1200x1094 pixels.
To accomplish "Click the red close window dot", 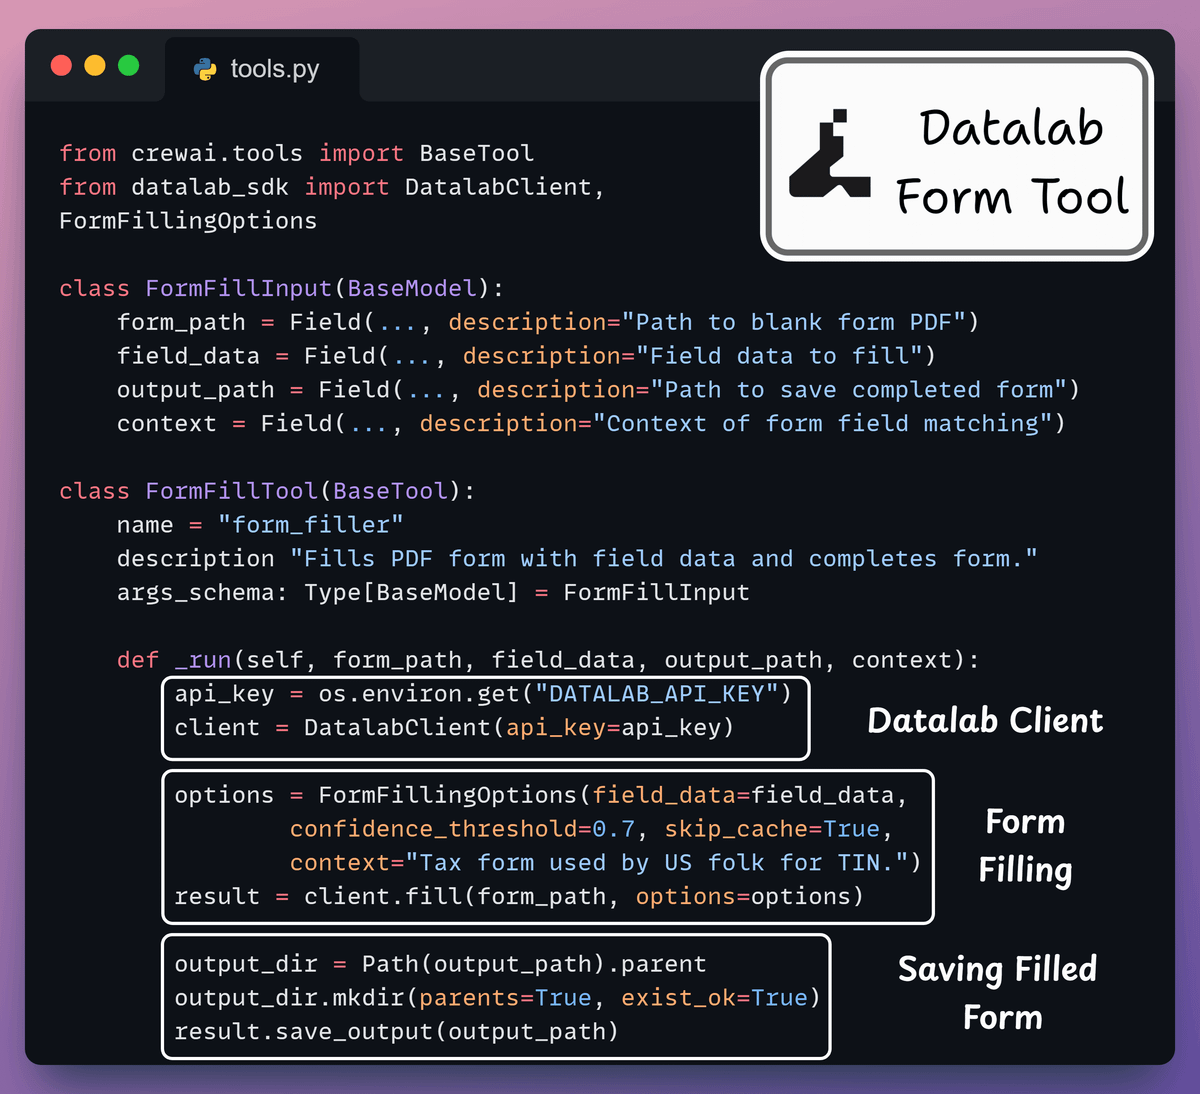I will pyautogui.click(x=61, y=65).
